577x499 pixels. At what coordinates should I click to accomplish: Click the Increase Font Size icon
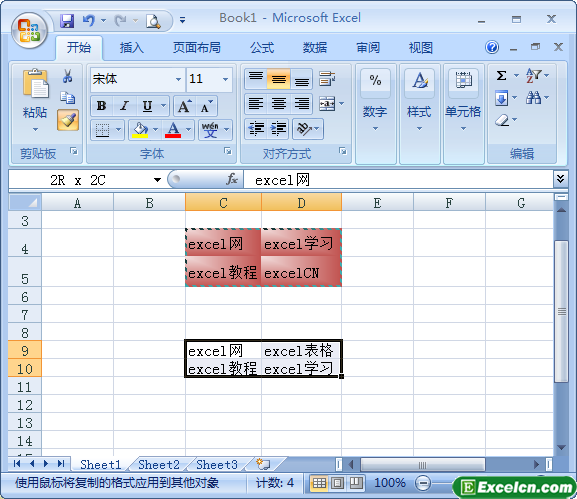coord(185,106)
